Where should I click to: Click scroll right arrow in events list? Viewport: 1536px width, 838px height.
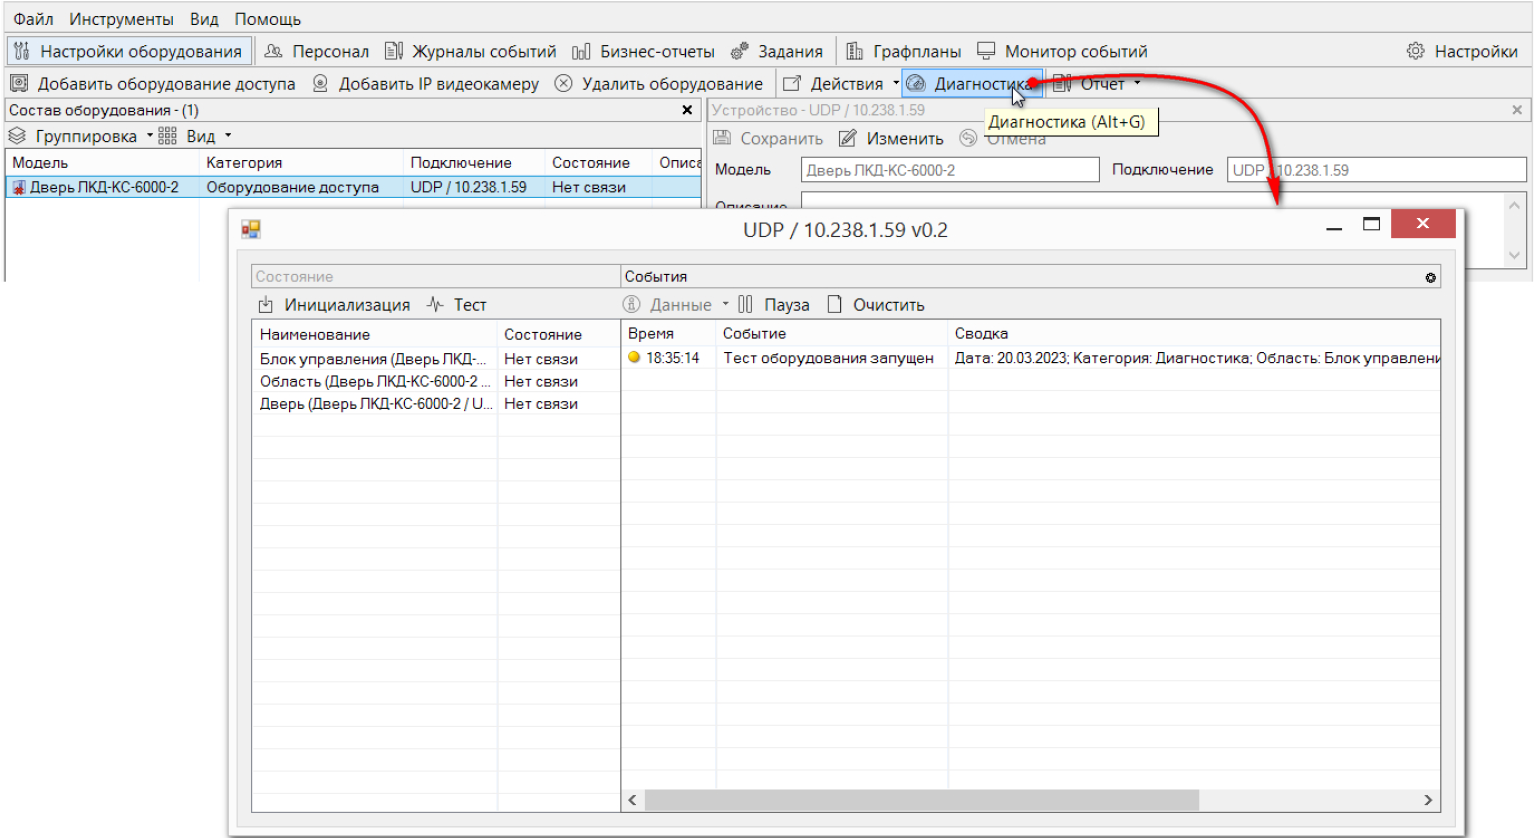click(x=1428, y=800)
